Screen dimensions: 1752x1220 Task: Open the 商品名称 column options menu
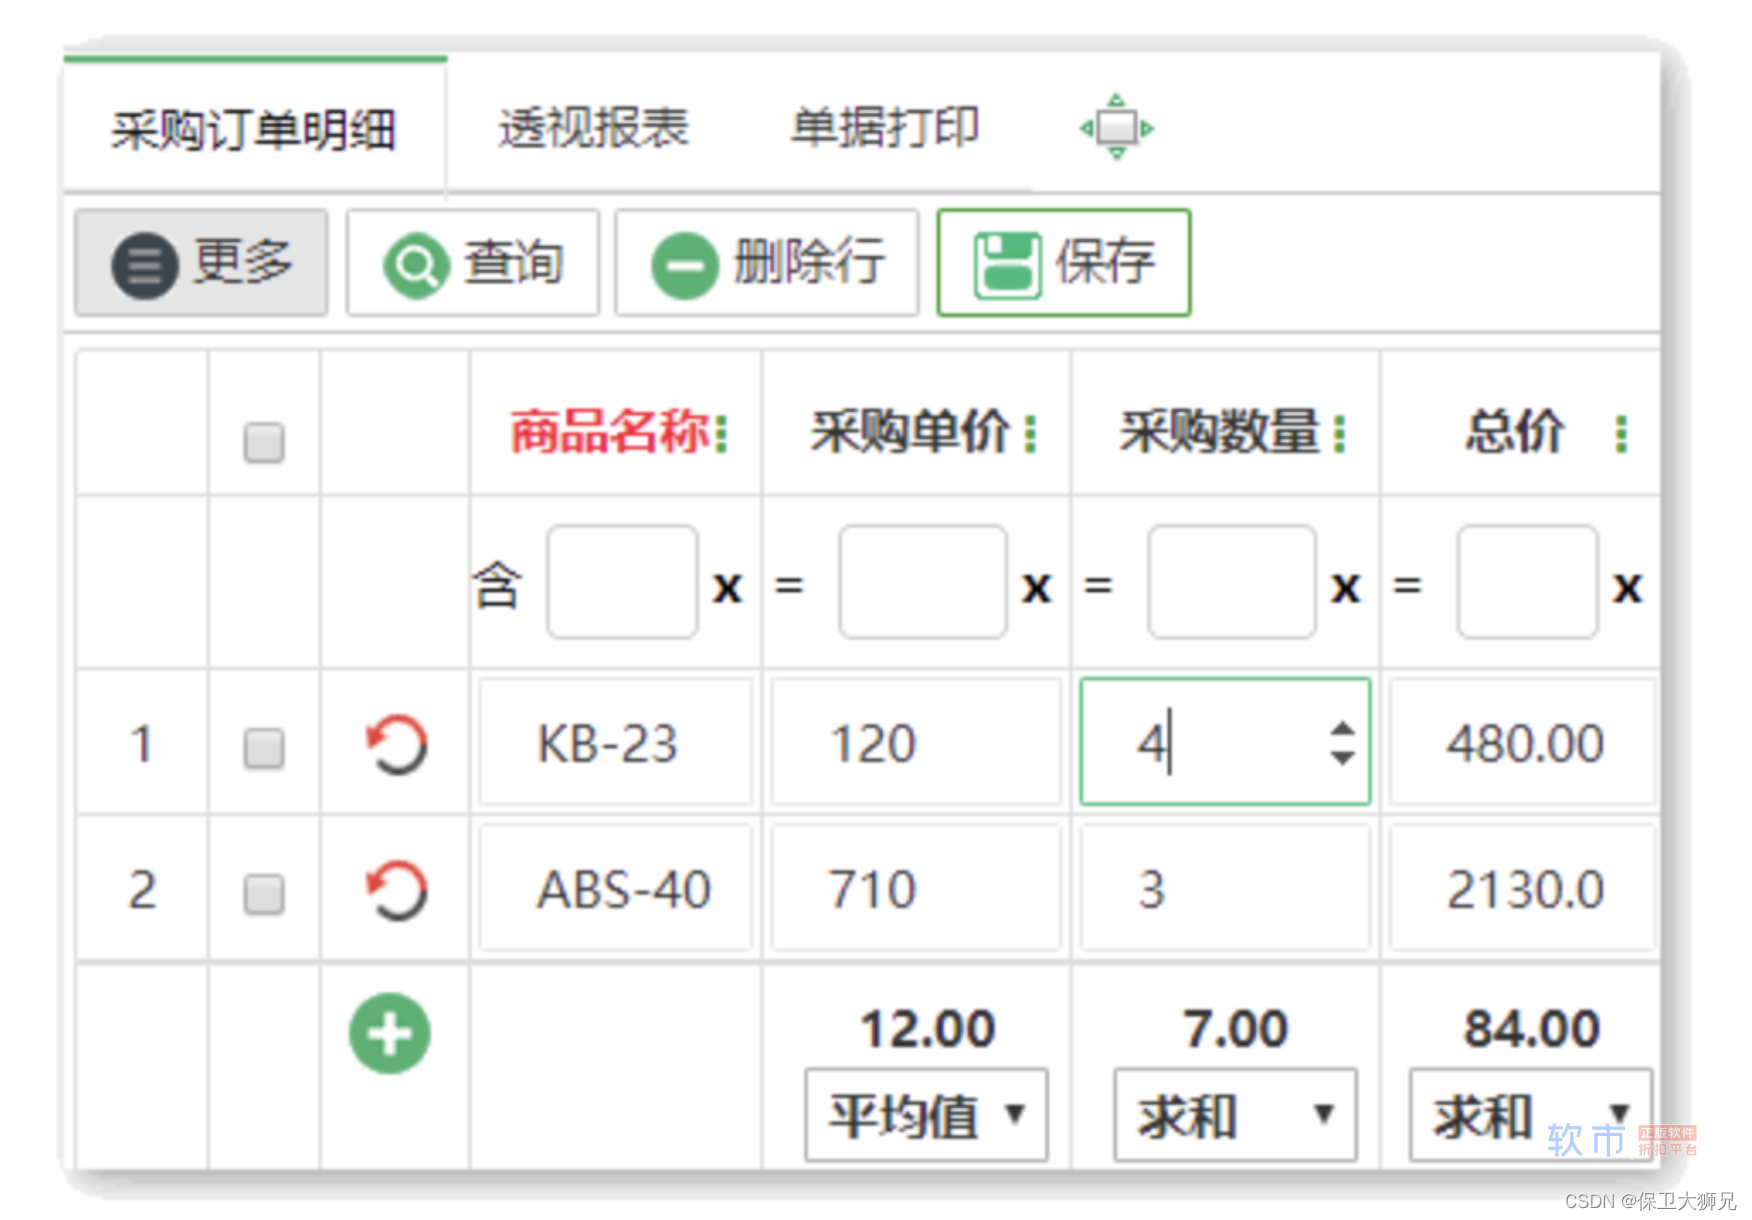721,433
